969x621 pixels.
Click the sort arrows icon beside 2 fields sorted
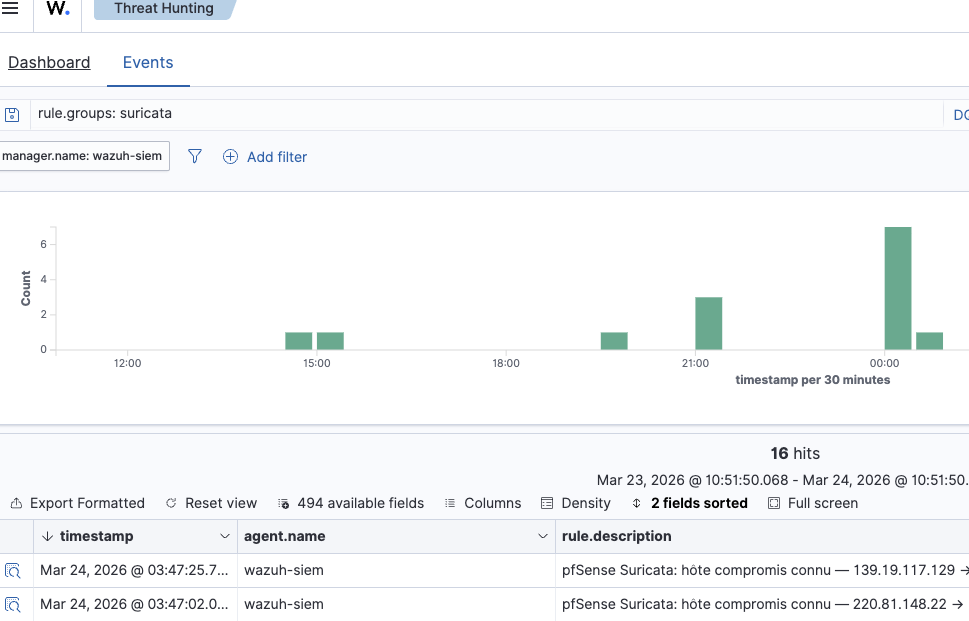coord(637,504)
